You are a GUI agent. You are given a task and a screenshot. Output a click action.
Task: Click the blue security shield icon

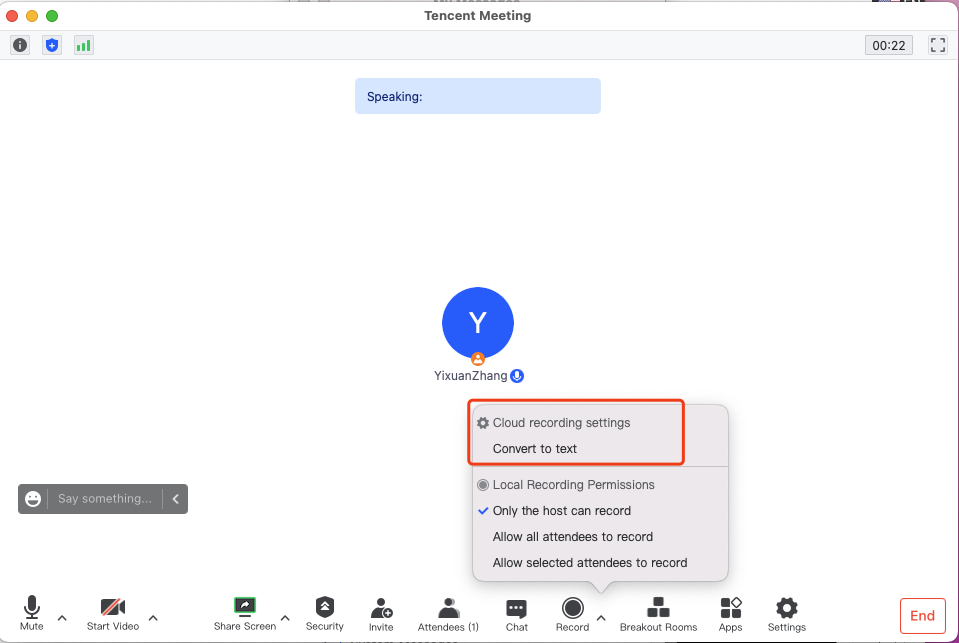point(52,45)
